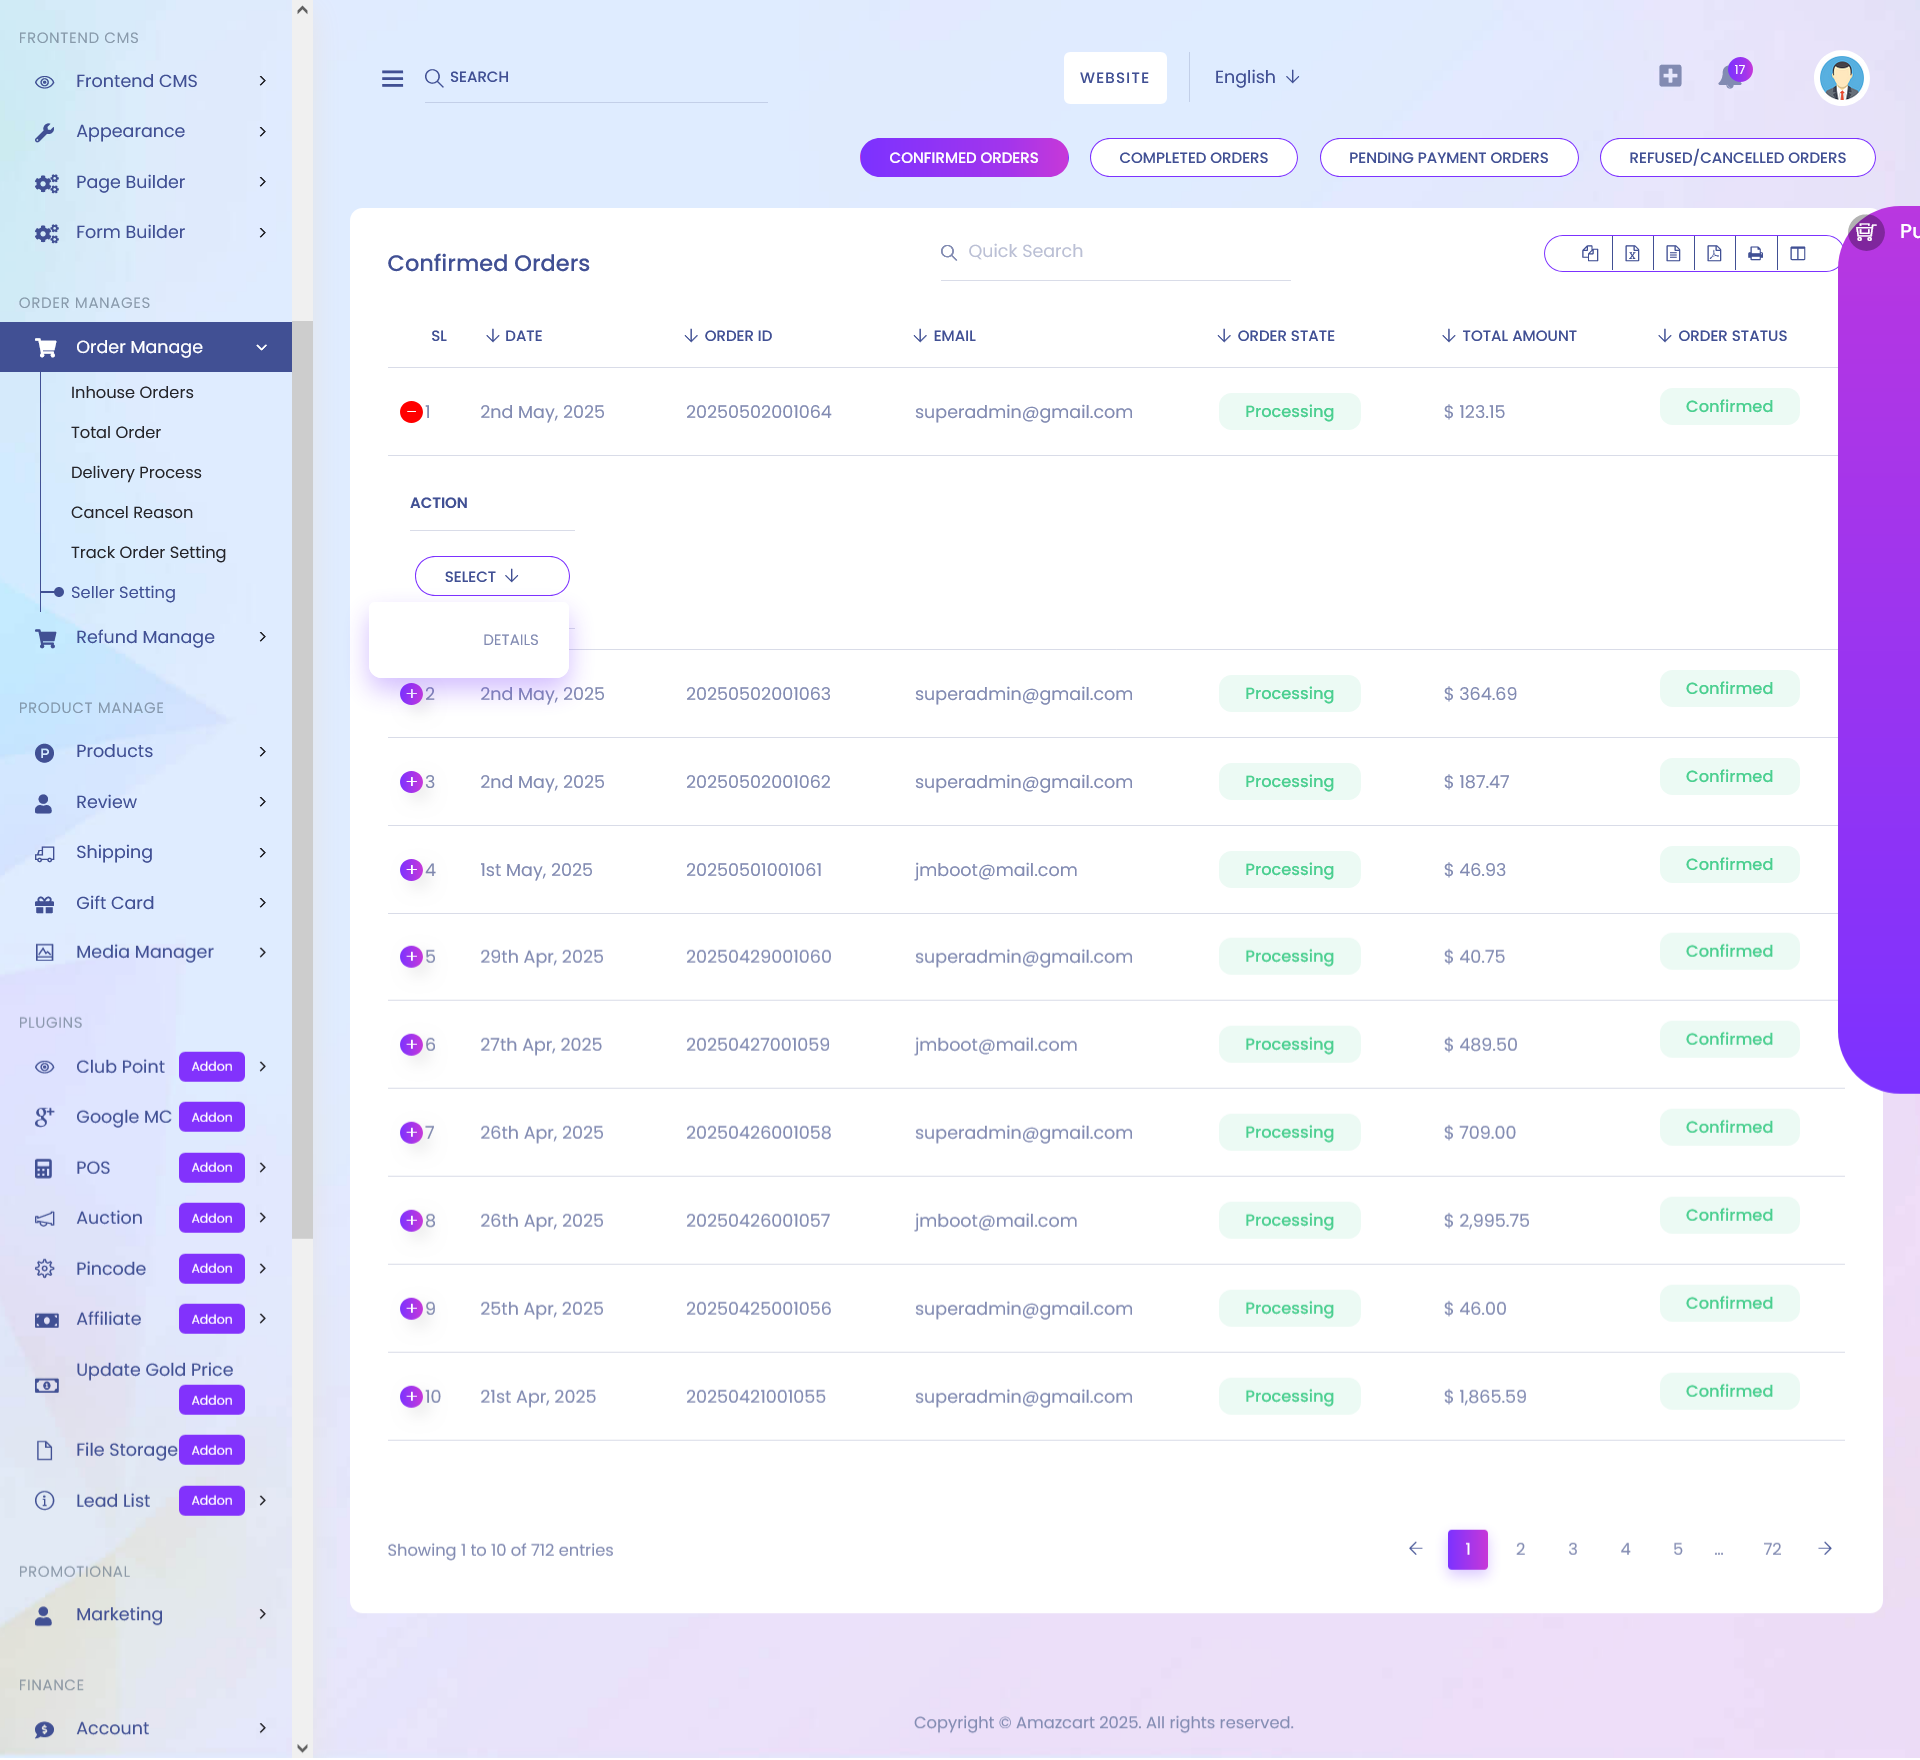1920x1760 pixels.
Task: Open Auction megaphone icon menu
Action: click(44, 1219)
